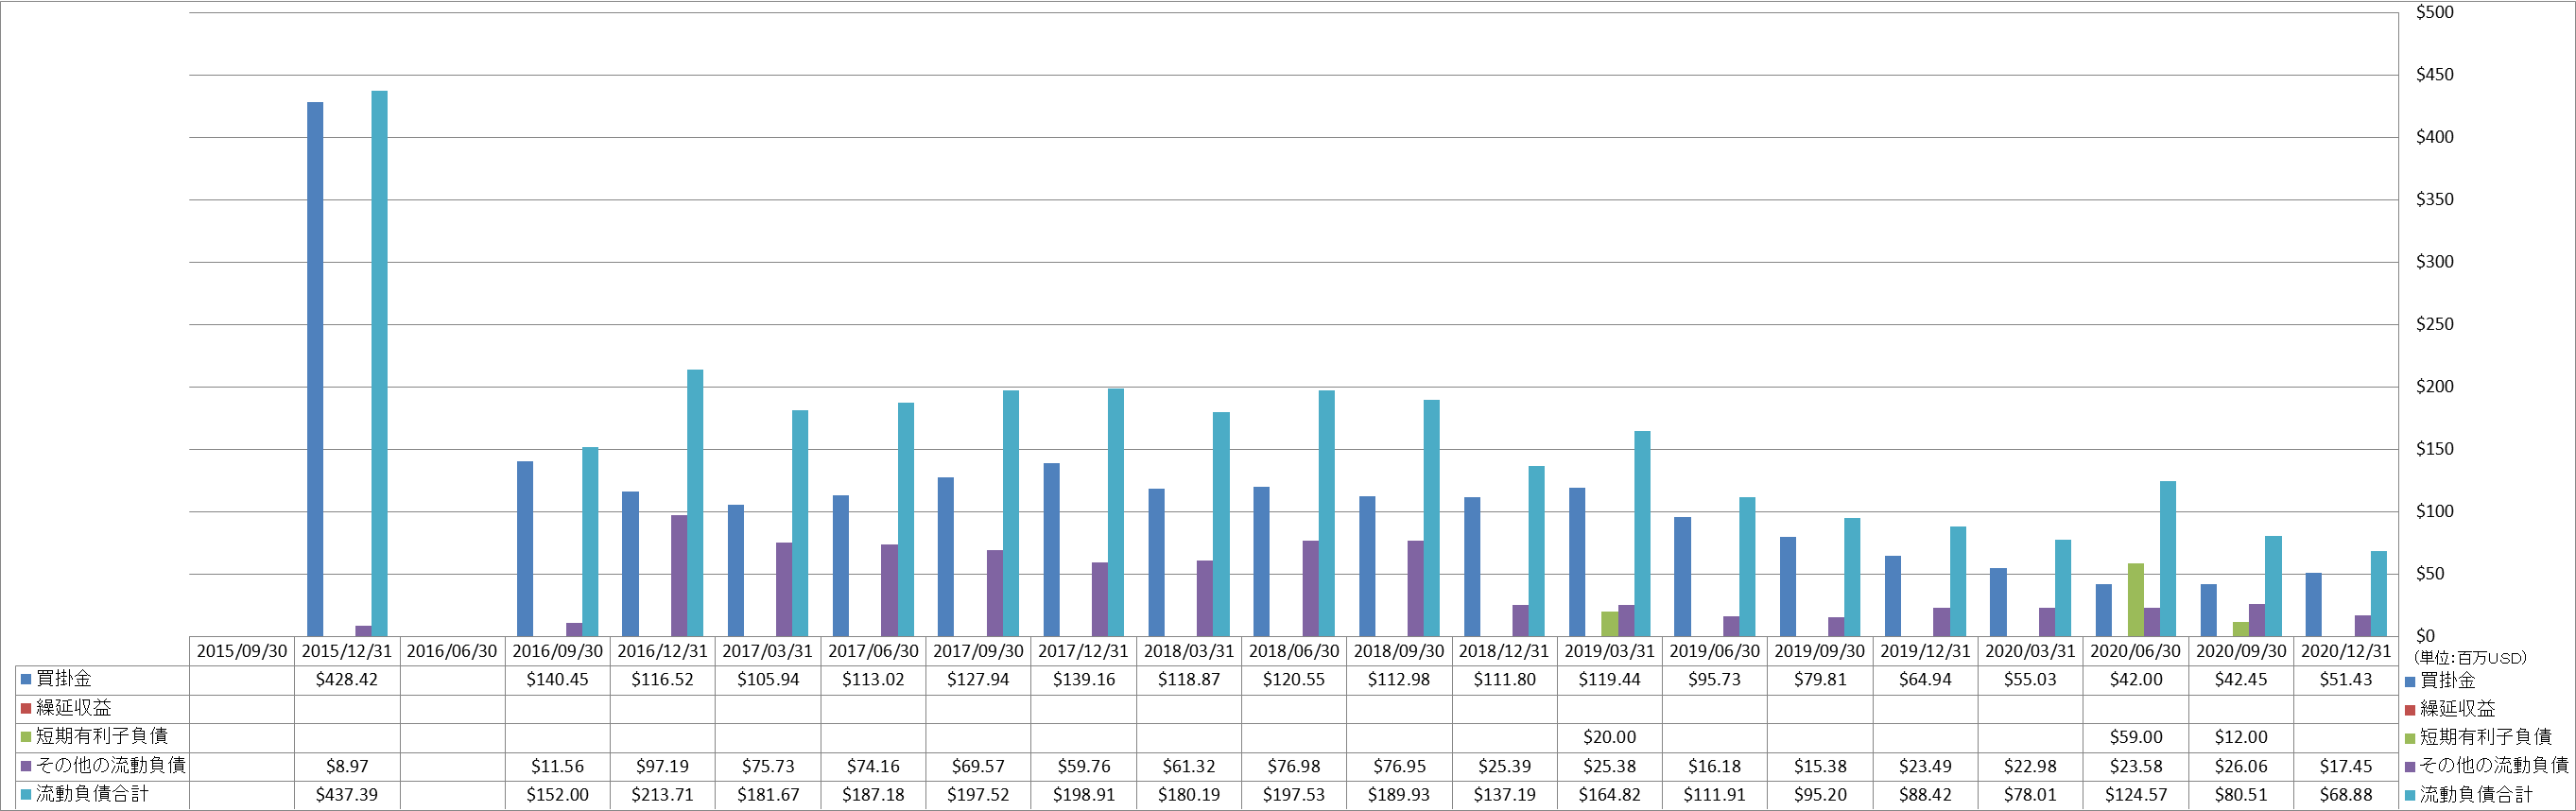
Task: Select the $97.19 other current liabilities cell
Action: coord(663,766)
